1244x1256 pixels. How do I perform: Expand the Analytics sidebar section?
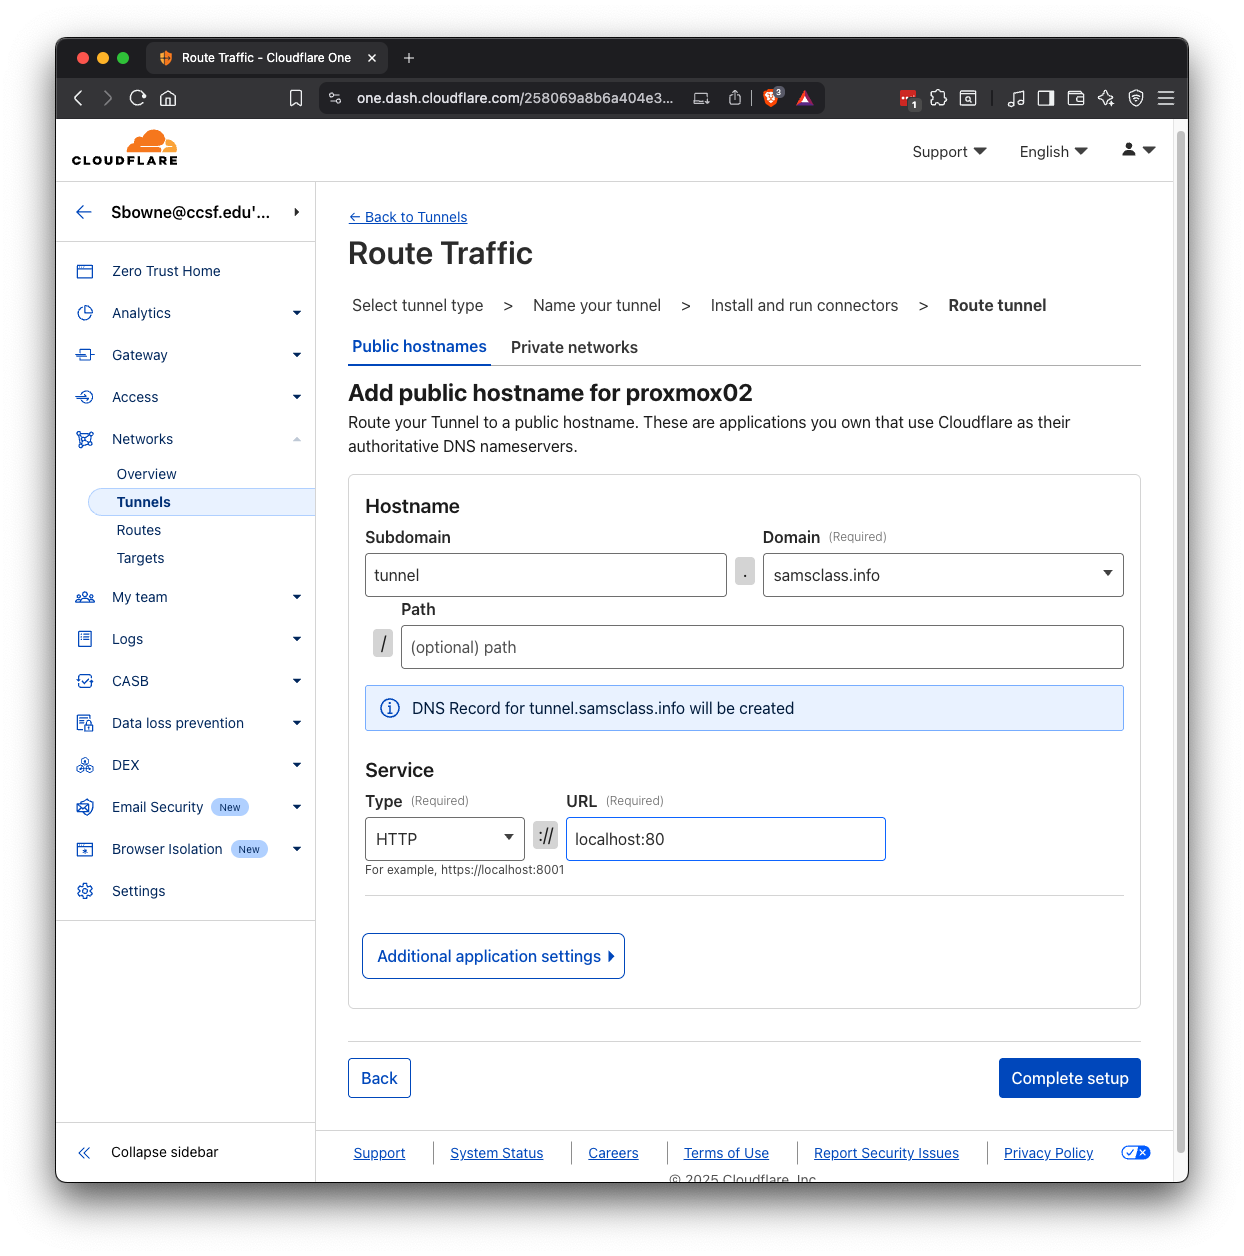(x=297, y=313)
